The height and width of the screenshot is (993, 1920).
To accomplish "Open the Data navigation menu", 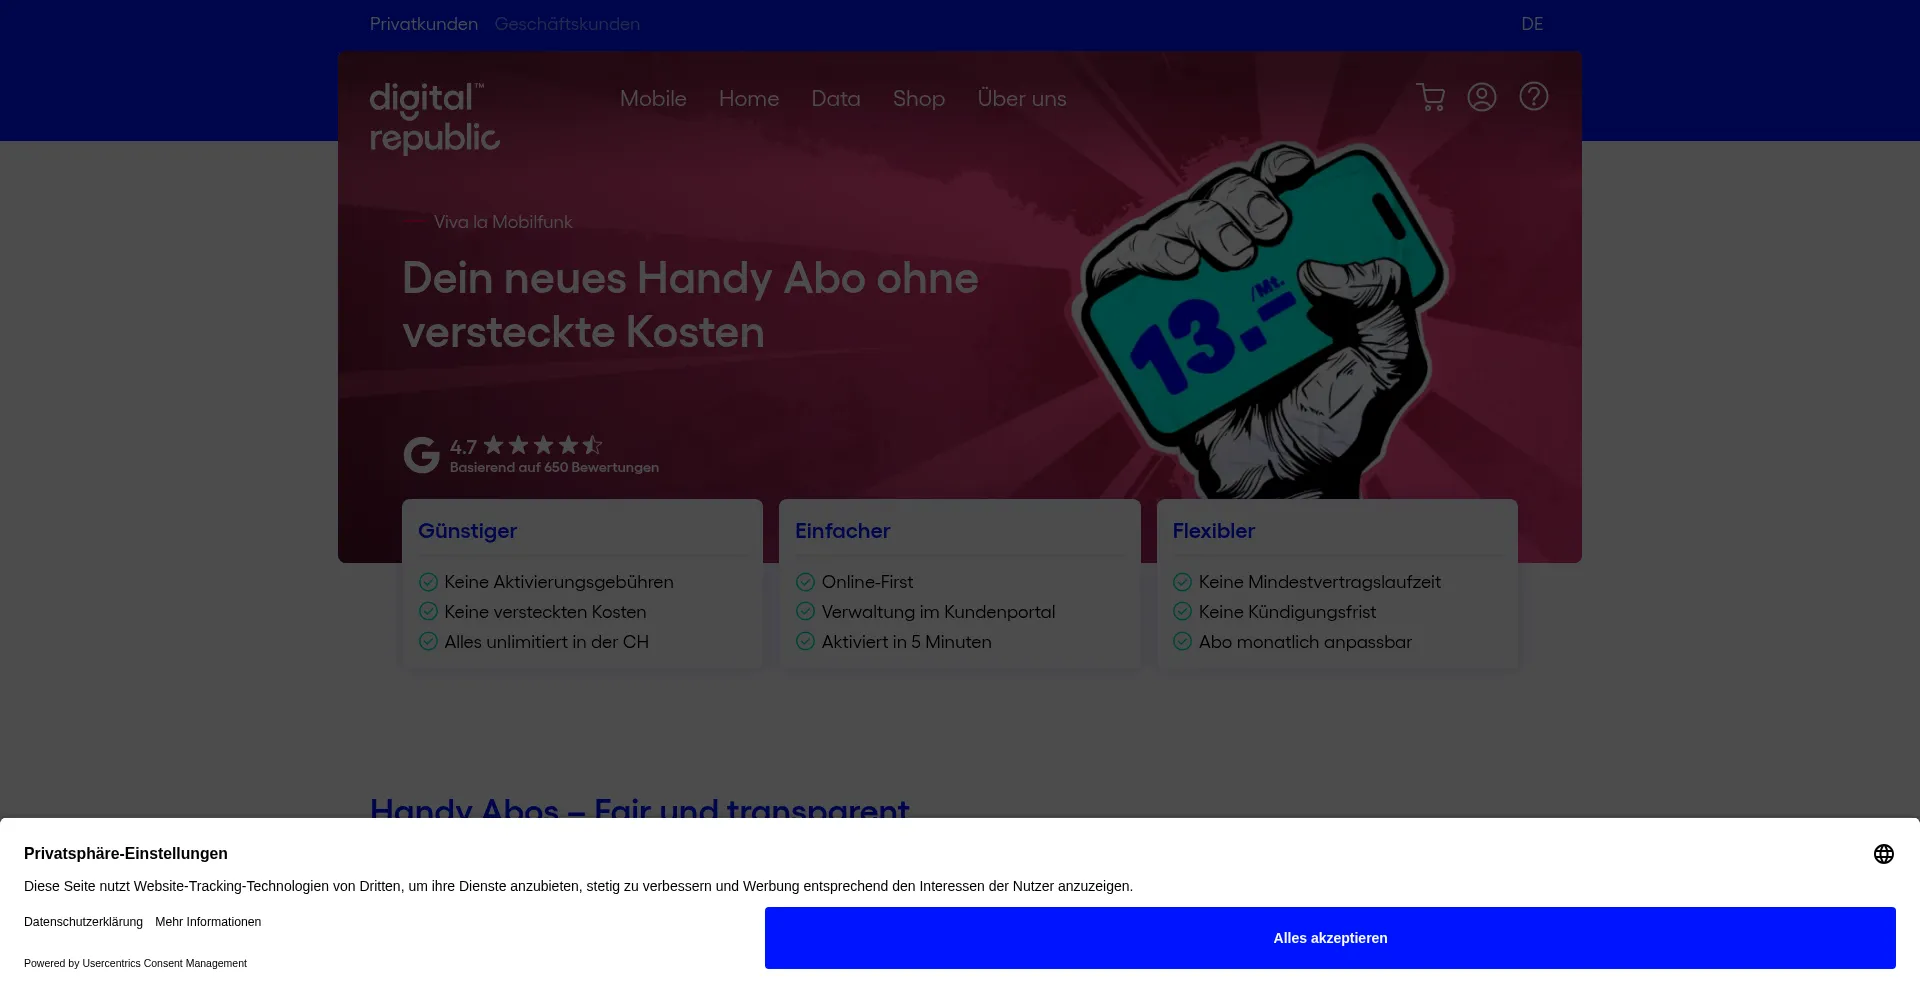I will pos(835,99).
